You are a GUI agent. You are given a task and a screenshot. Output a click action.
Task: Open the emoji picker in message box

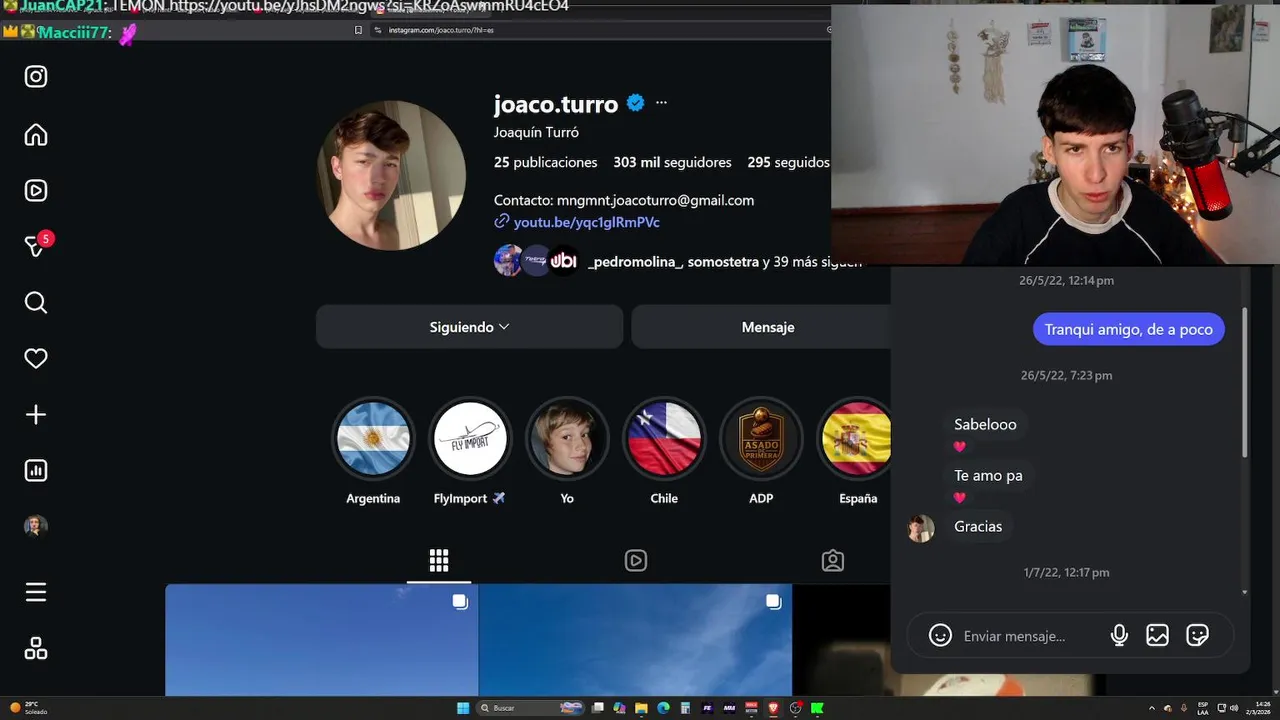pos(940,635)
